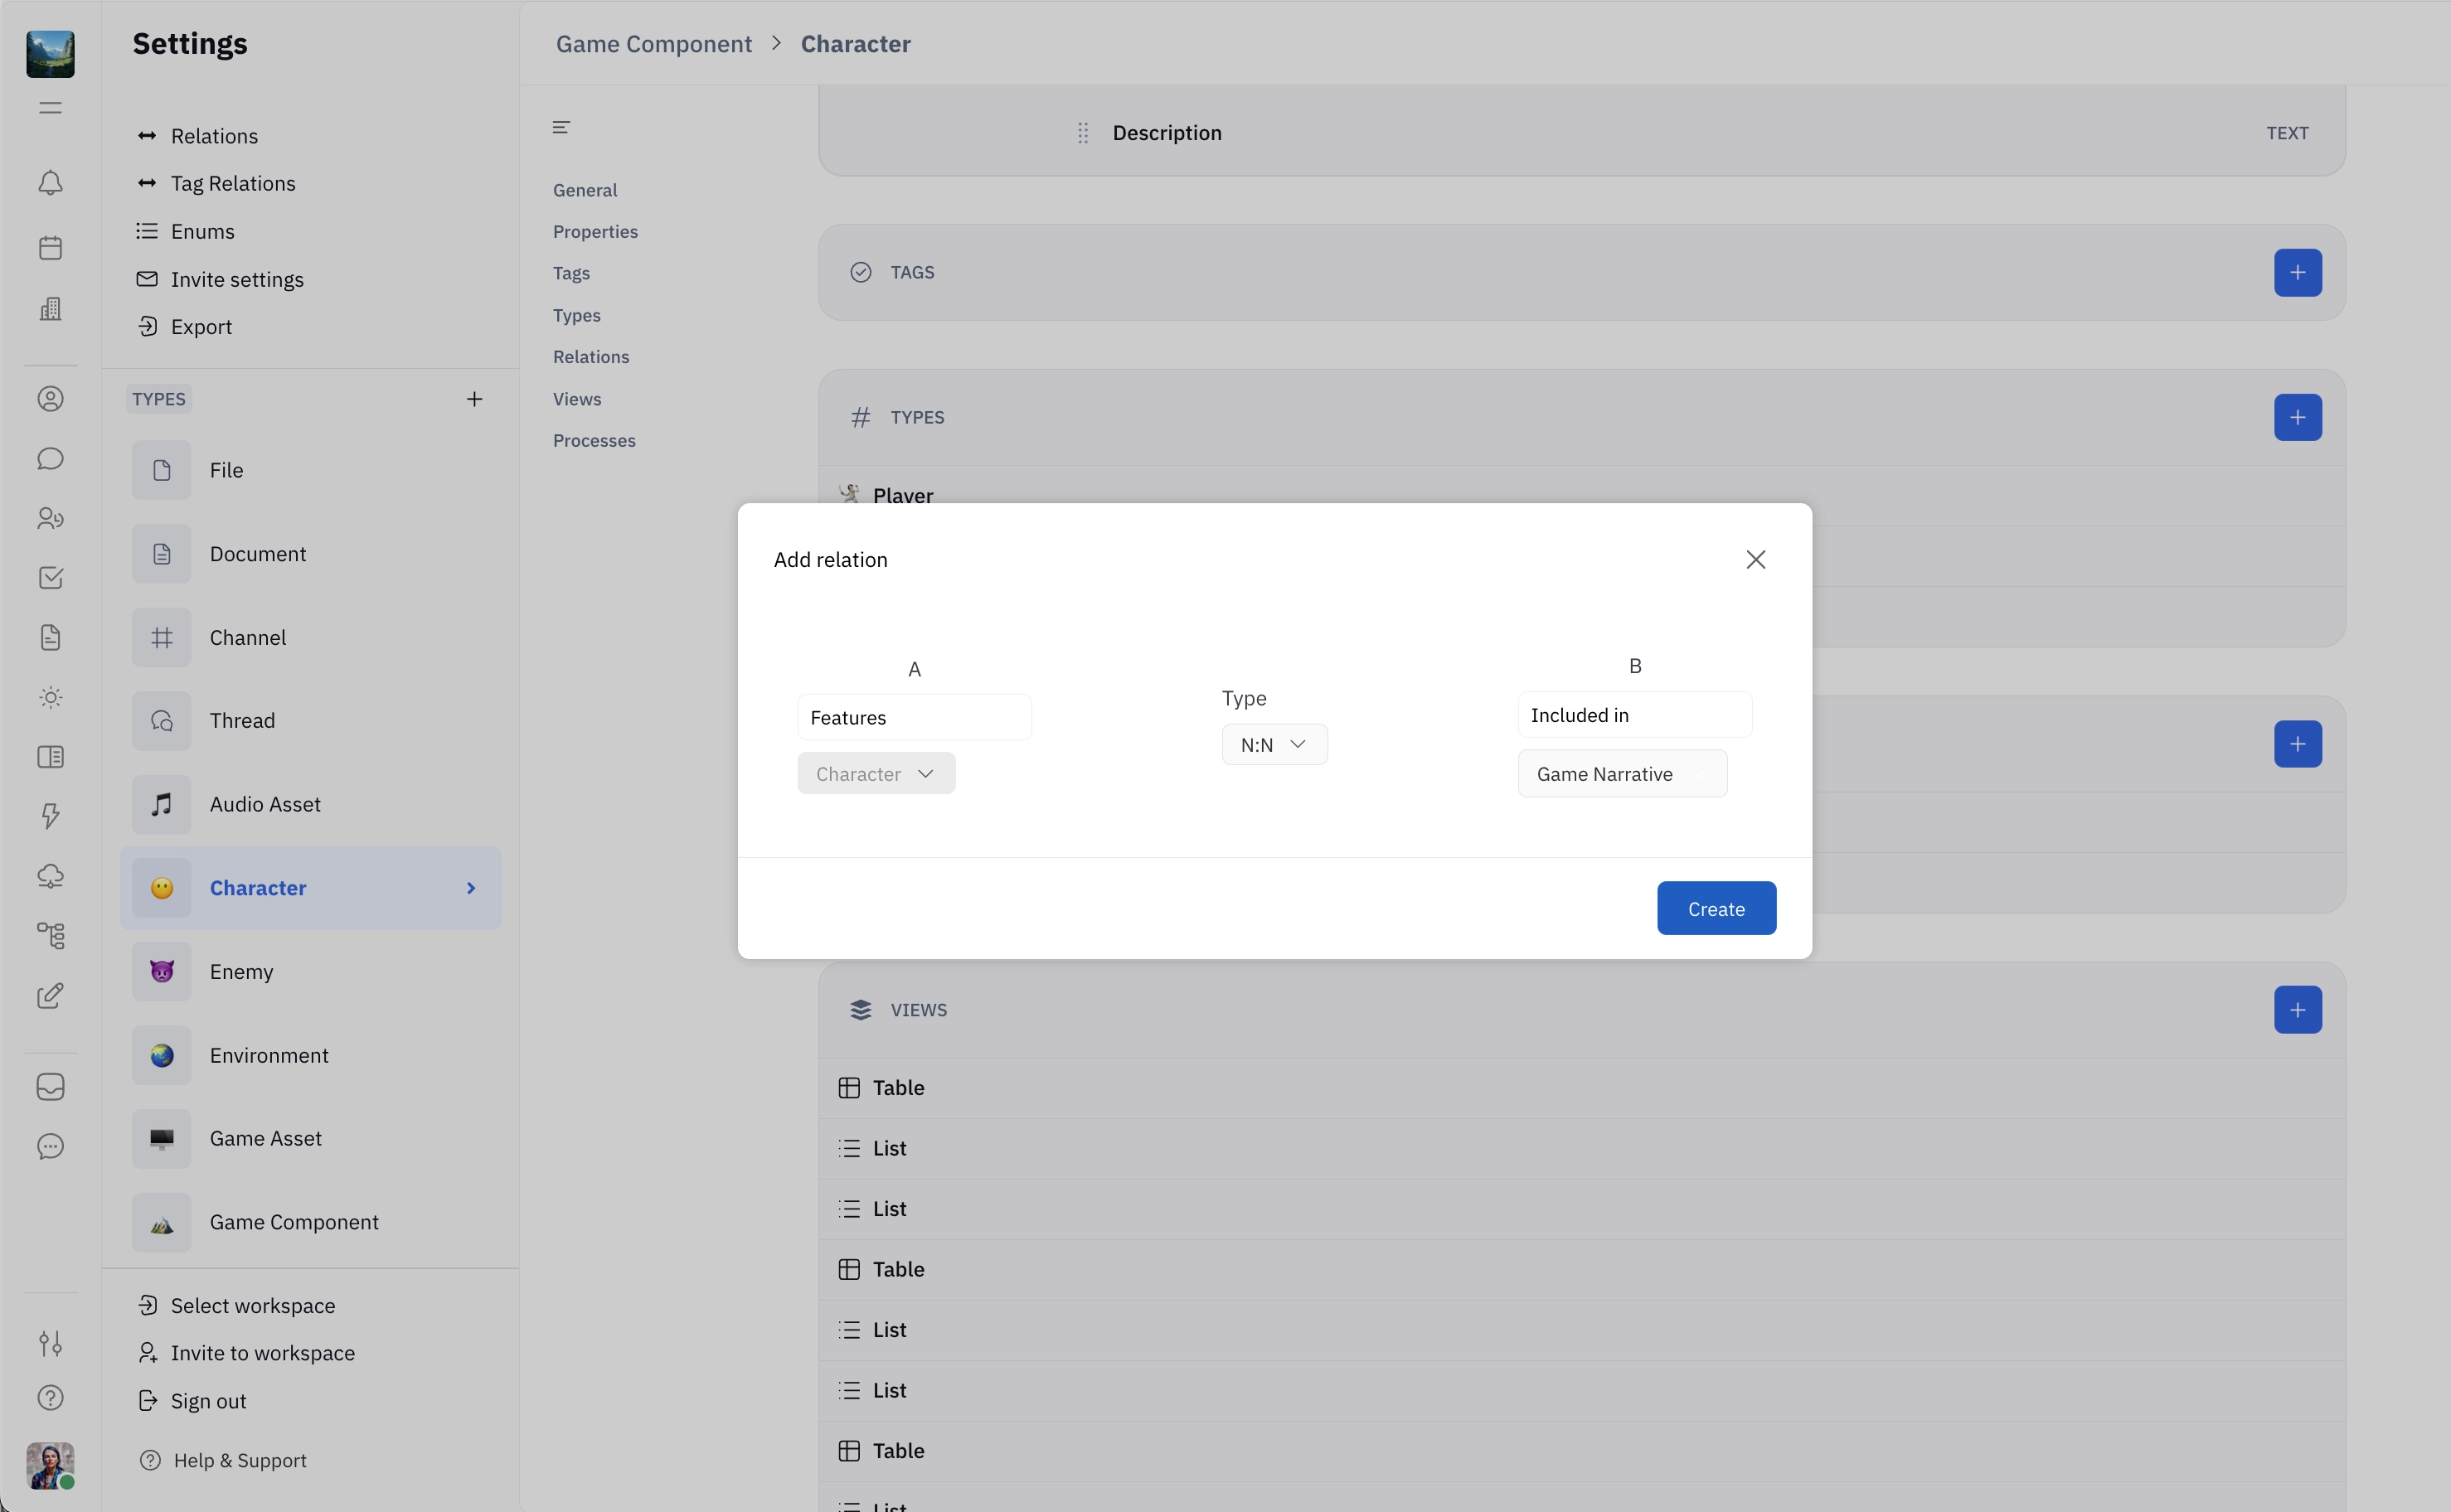Click the lightning bolt icon in sidebar
This screenshot has height=1512, width=2451.
point(50,816)
